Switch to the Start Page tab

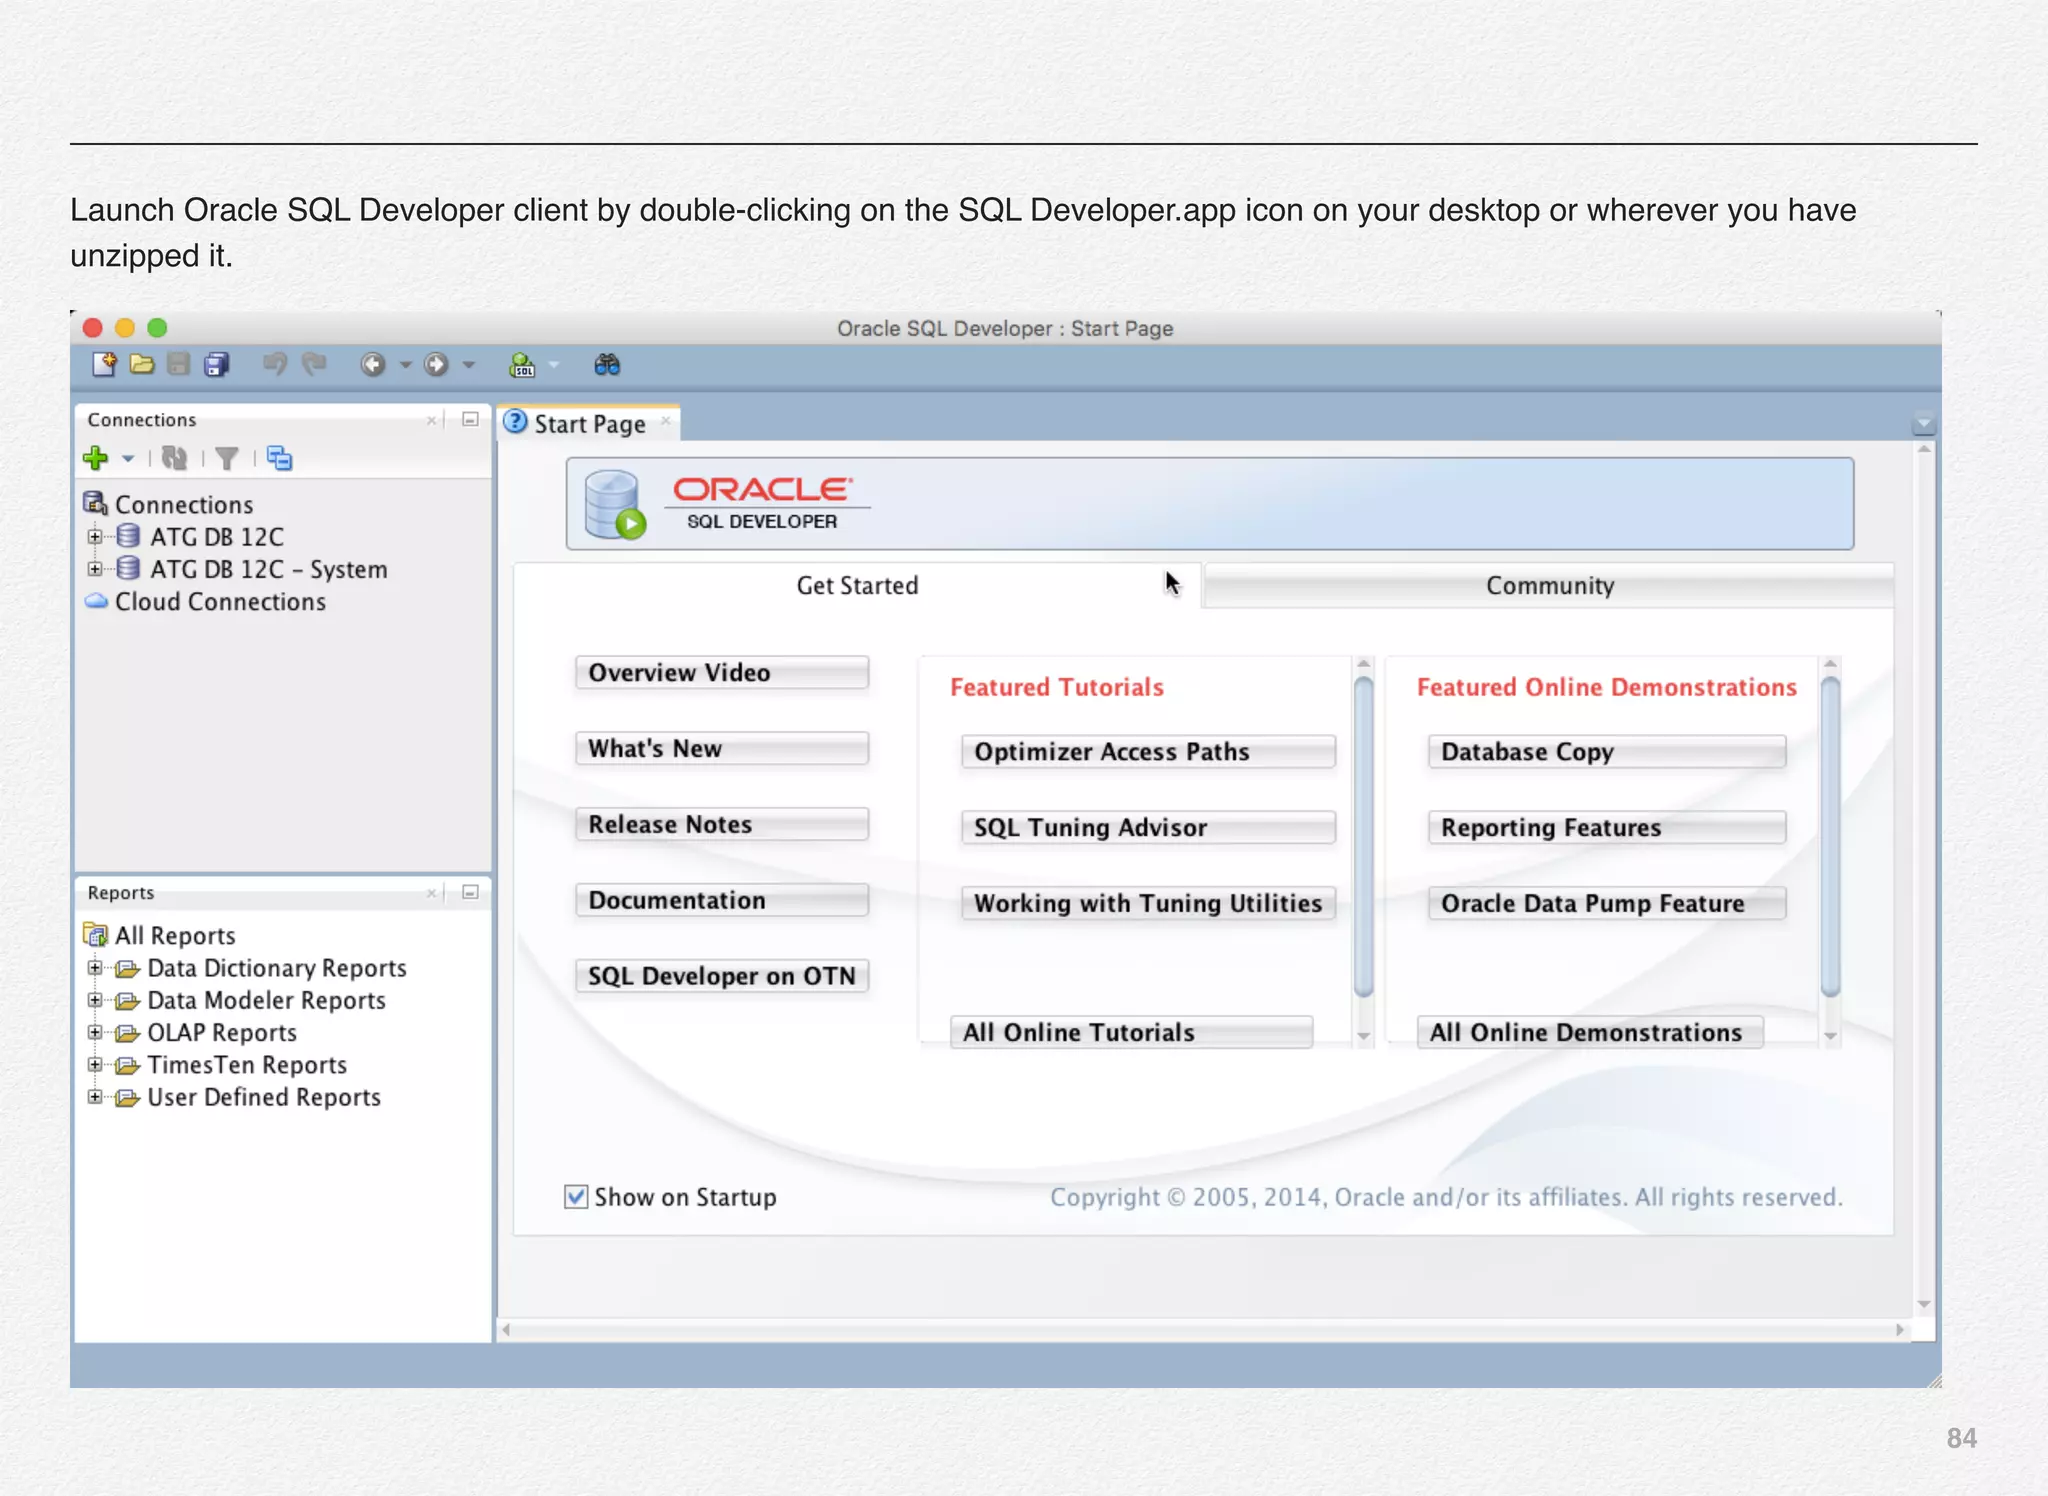[590, 423]
